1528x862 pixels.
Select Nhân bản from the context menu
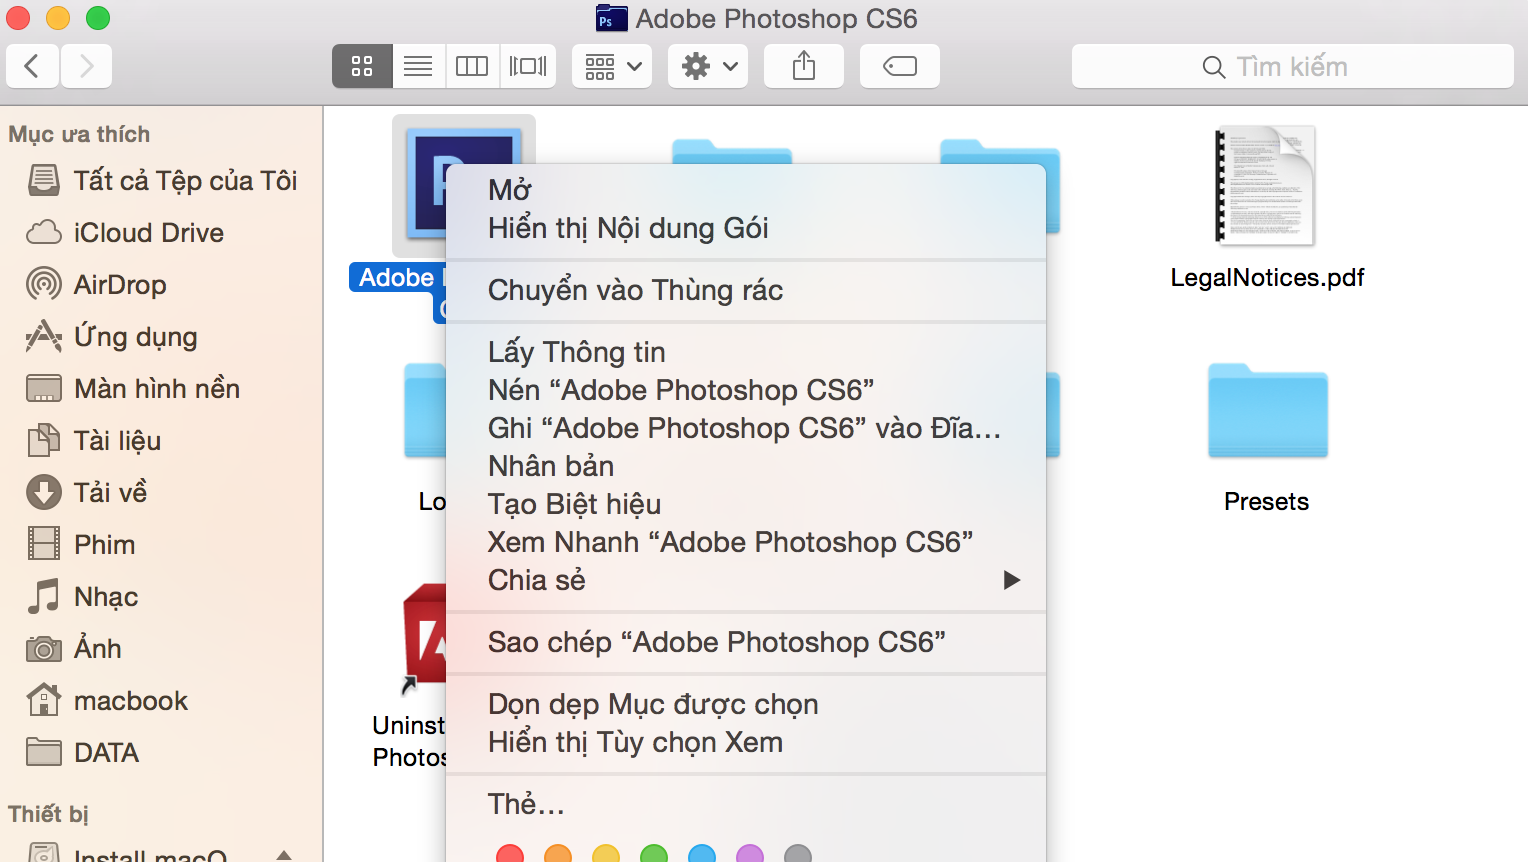click(x=551, y=466)
